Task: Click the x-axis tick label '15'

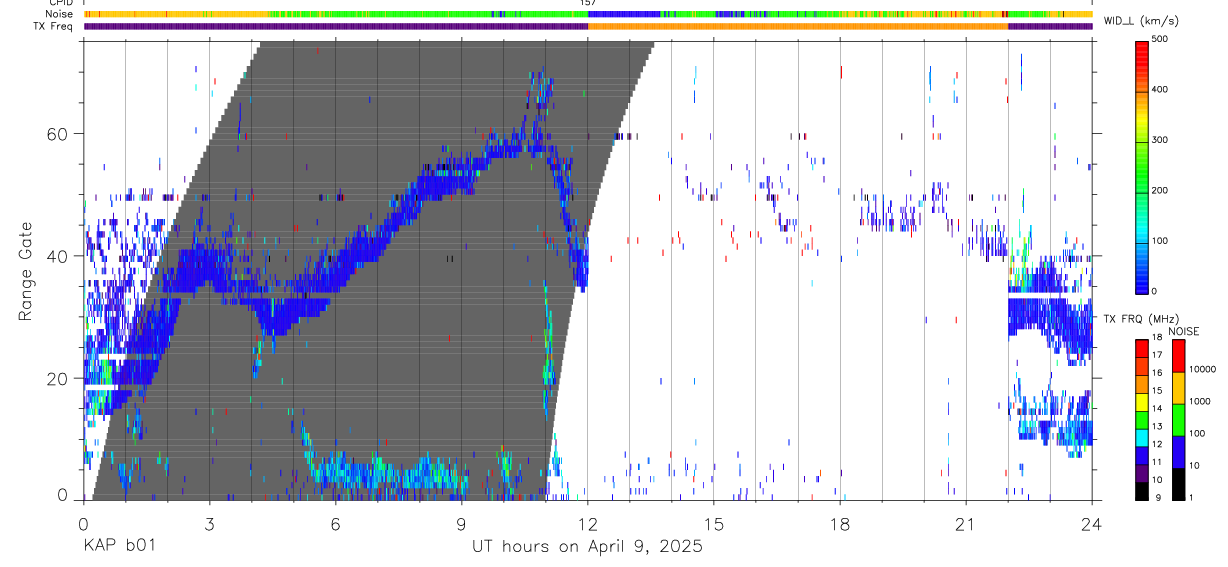Action: [714, 523]
